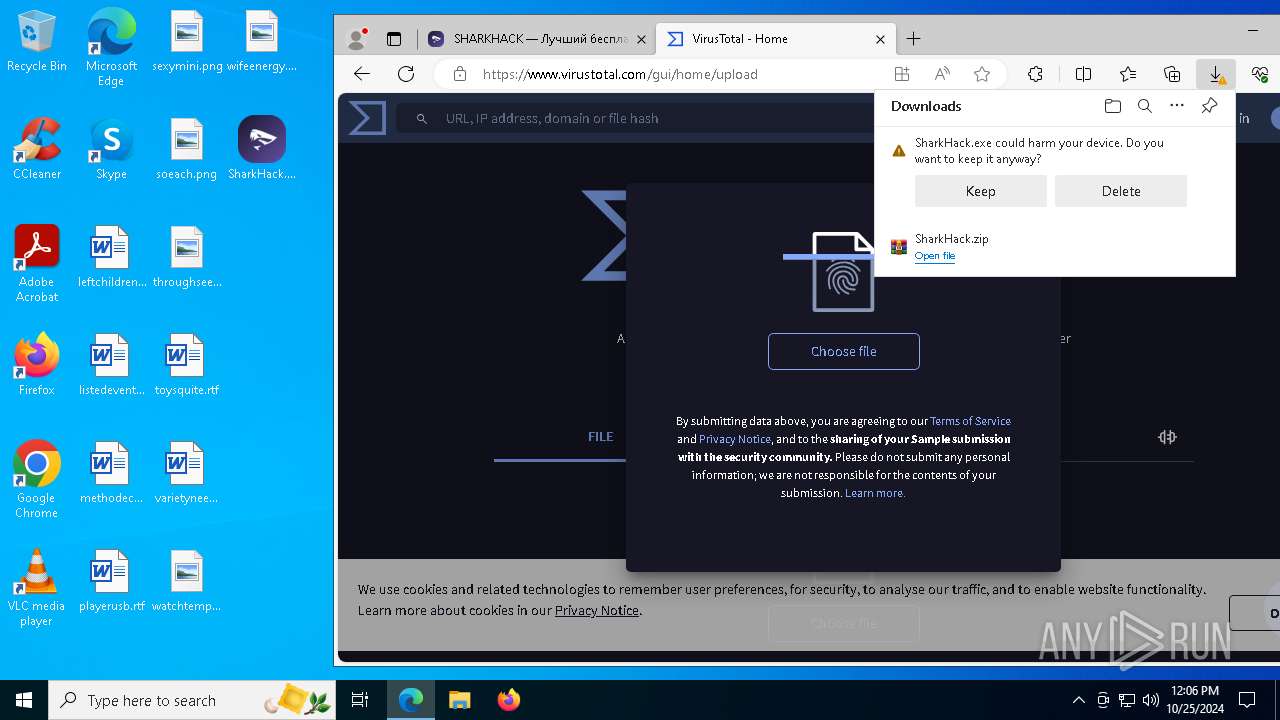
Task: Toggle Edge split screen view
Action: (1083, 74)
